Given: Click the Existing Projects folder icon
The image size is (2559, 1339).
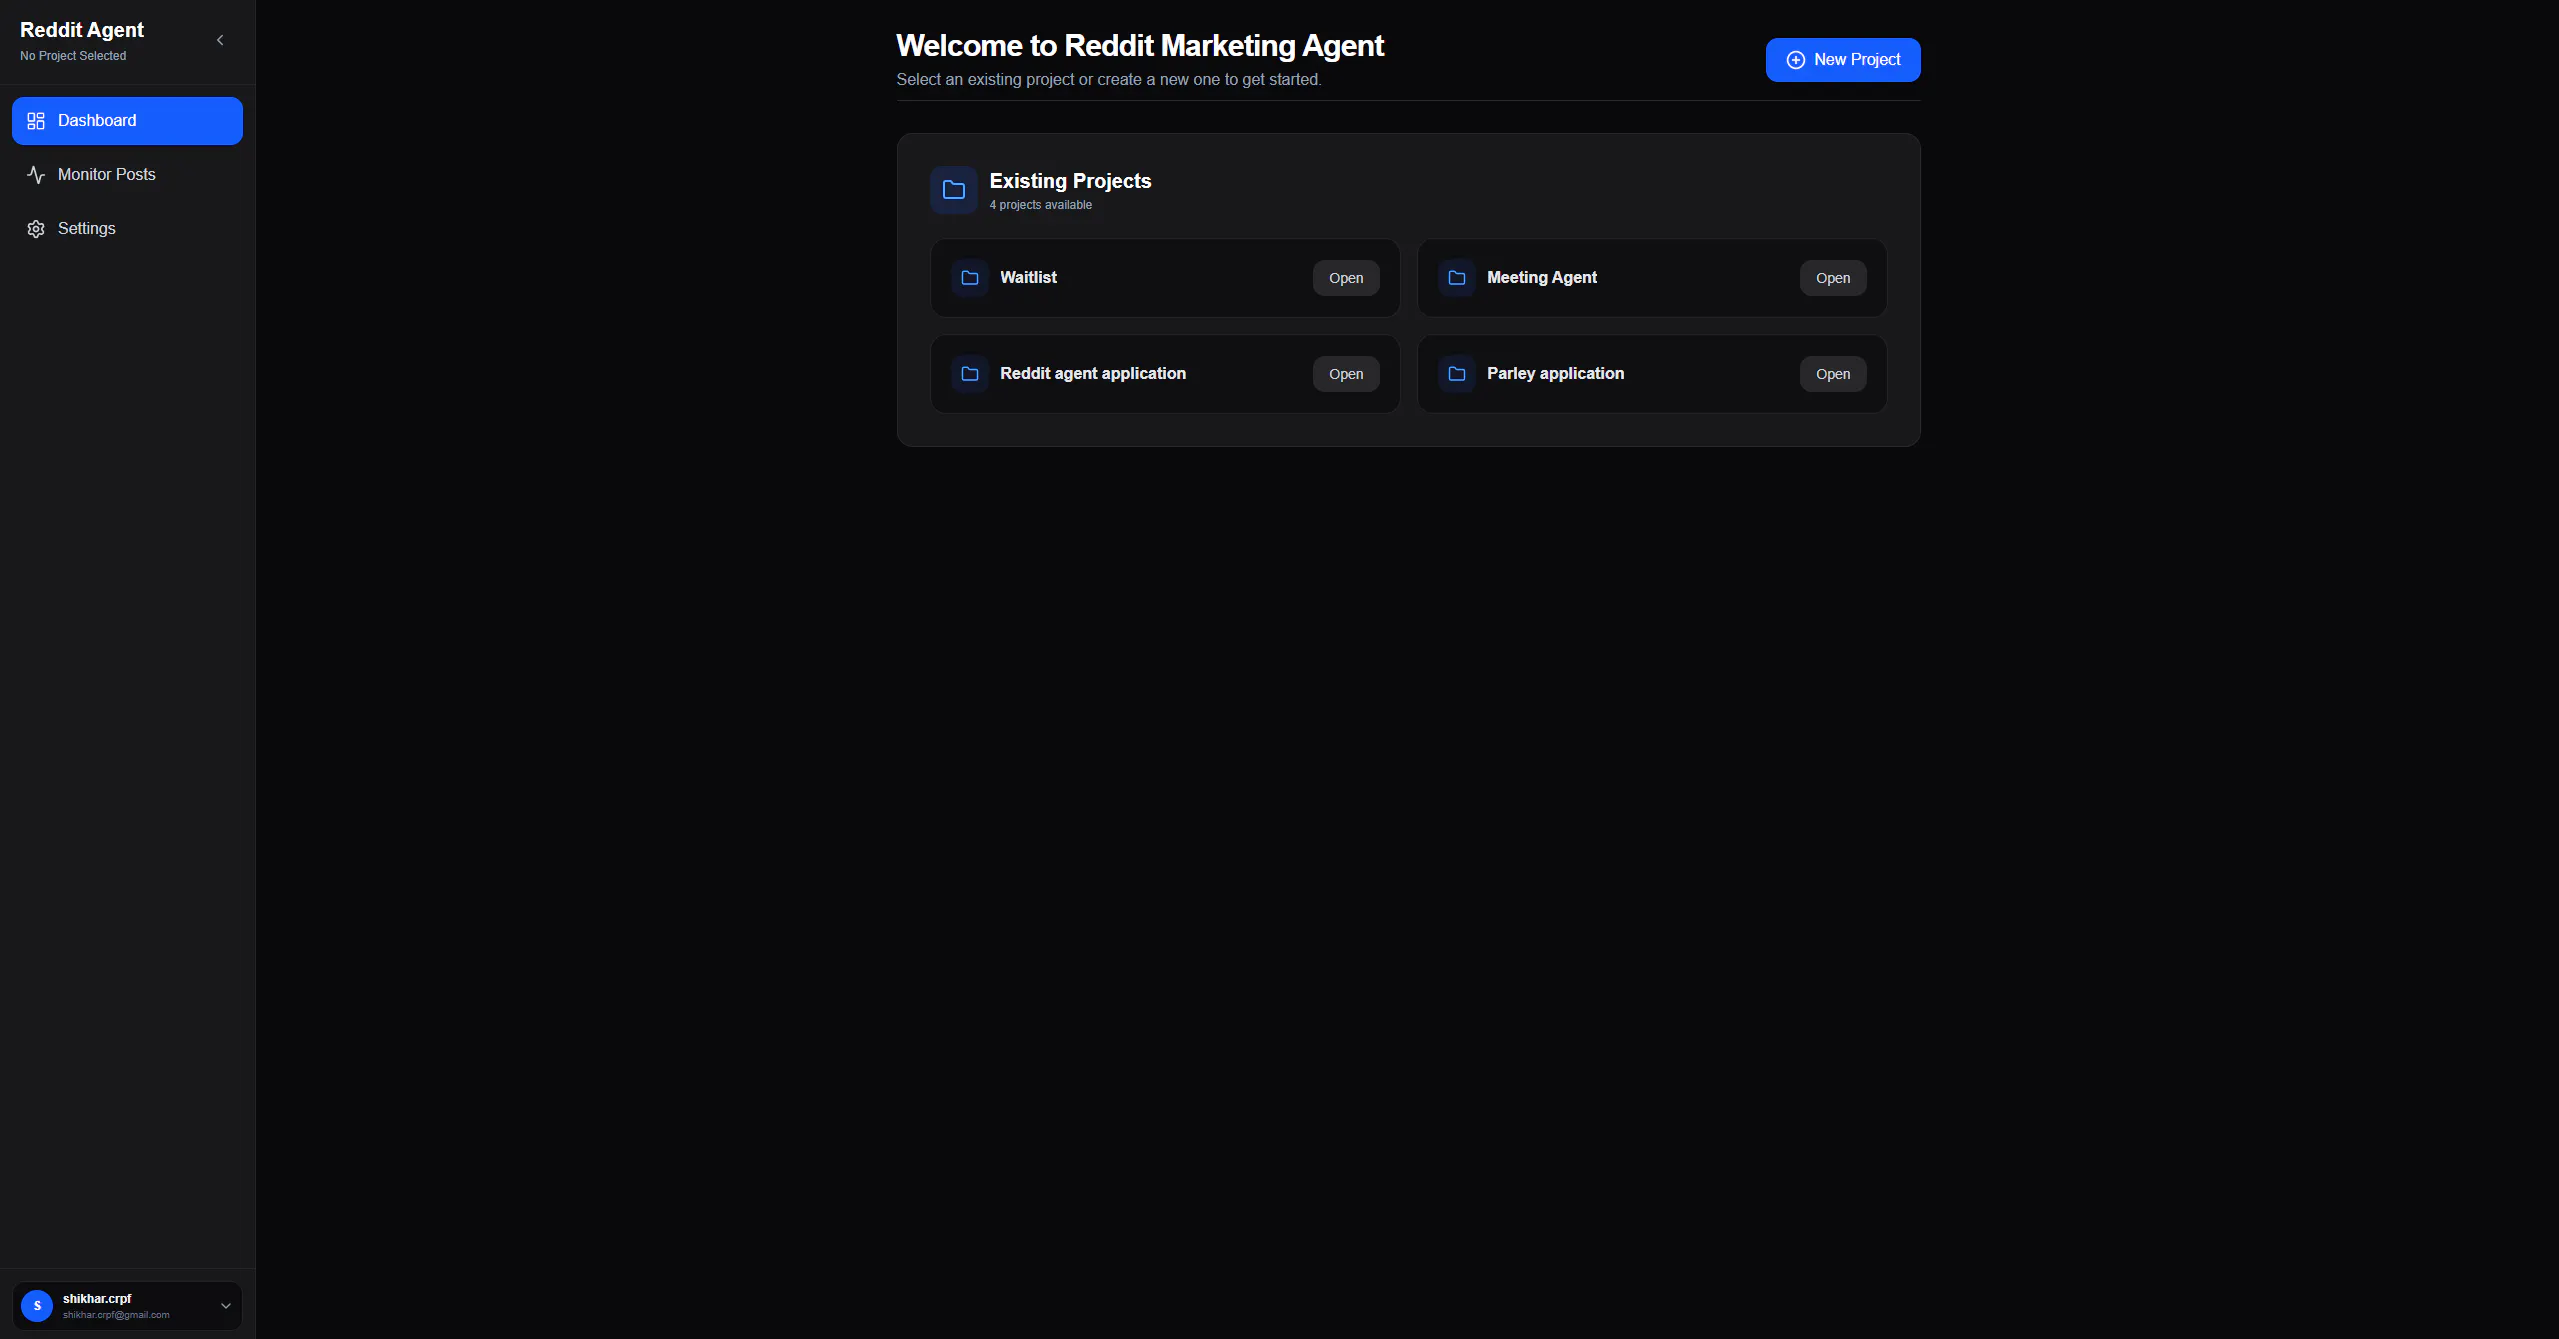Looking at the screenshot, I should click(x=953, y=190).
